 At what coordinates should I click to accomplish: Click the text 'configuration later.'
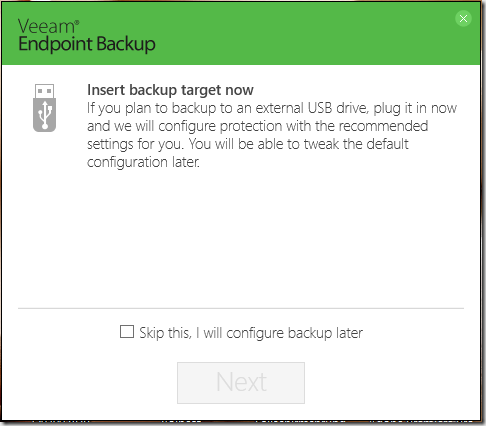pos(143,162)
